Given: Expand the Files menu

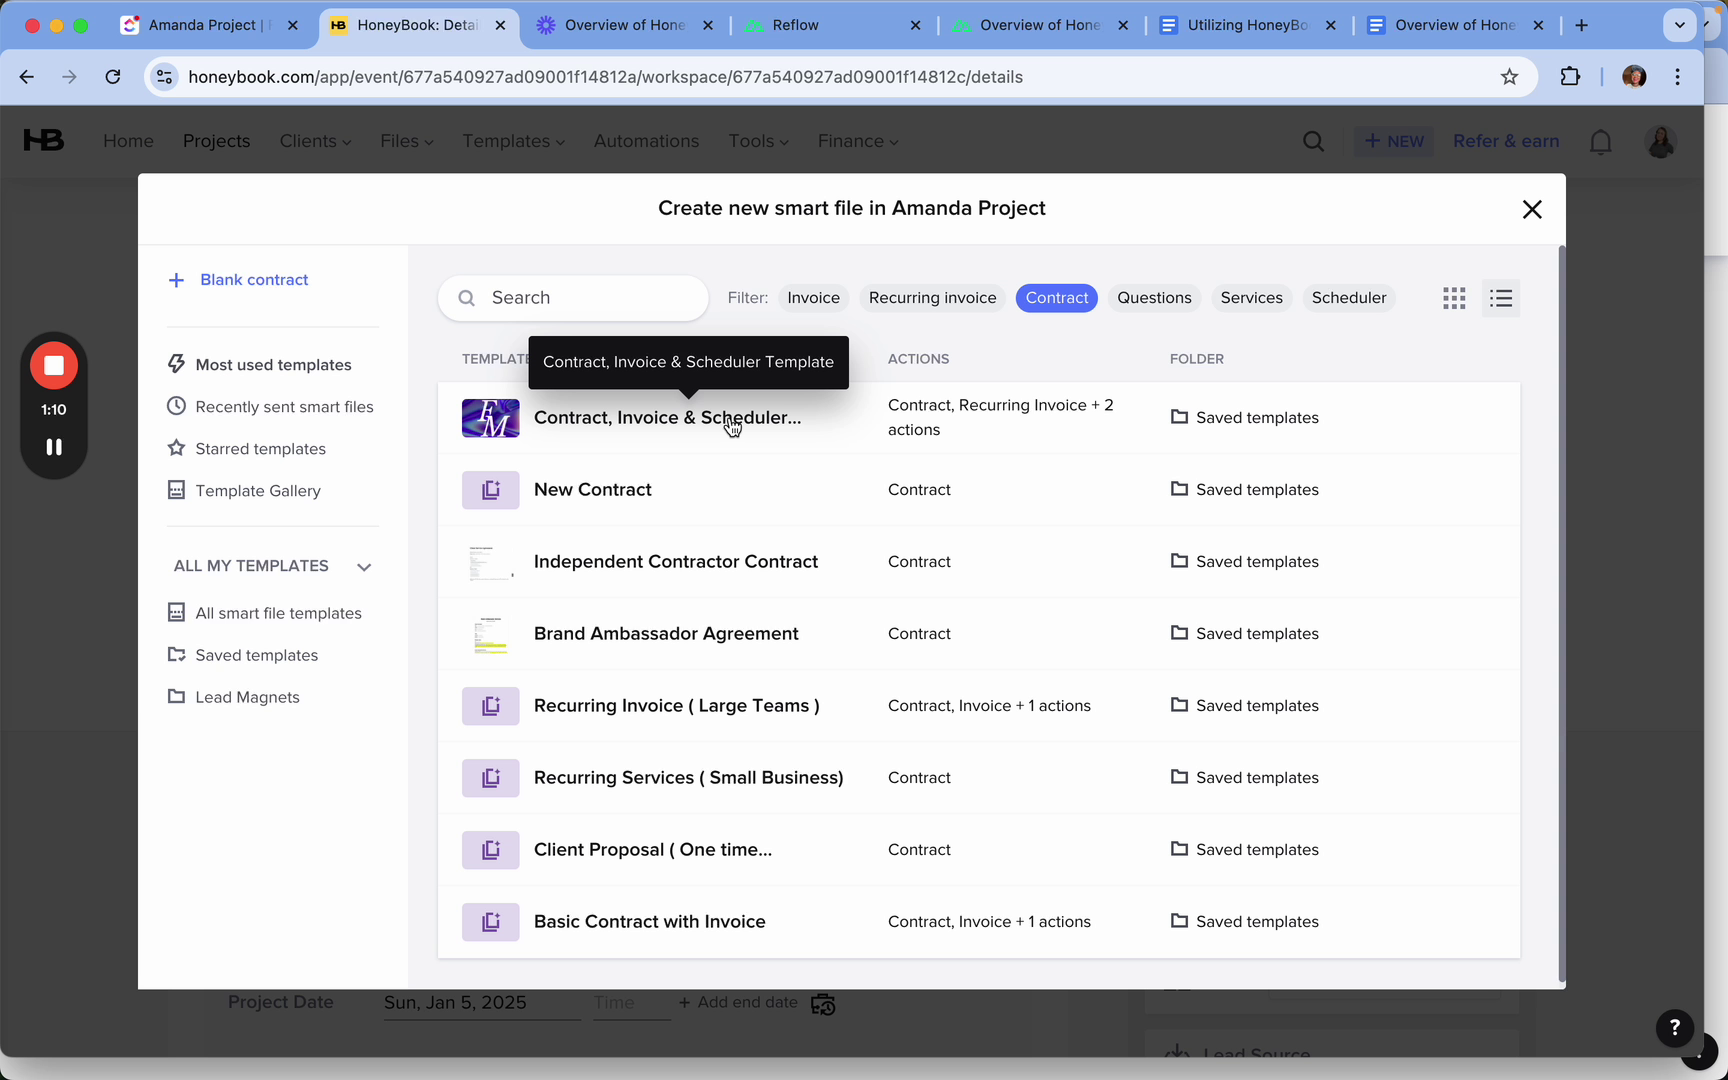Looking at the screenshot, I should pos(406,141).
